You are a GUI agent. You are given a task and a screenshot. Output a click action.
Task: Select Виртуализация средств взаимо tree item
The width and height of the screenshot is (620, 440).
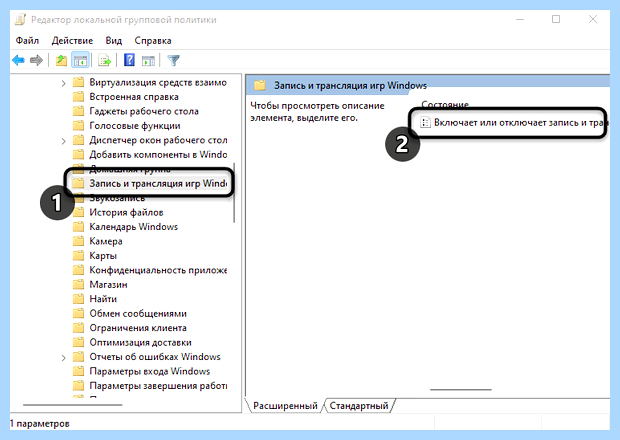pyautogui.click(x=158, y=82)
